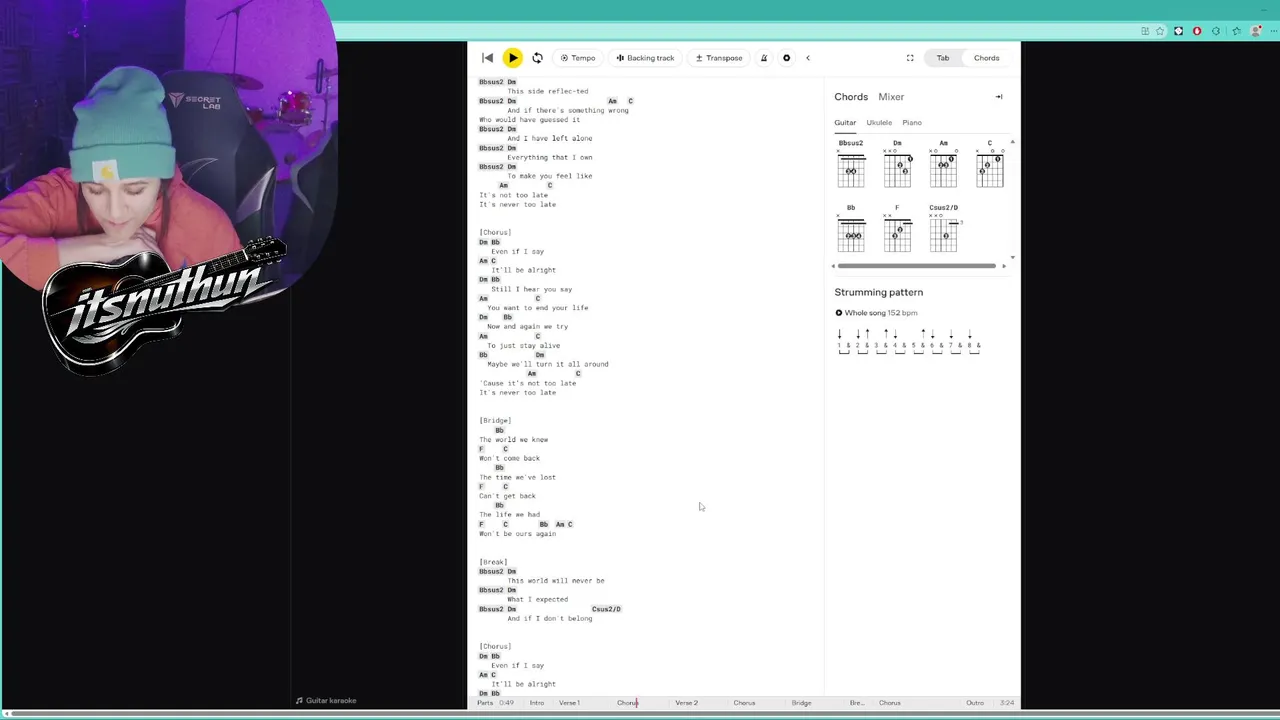Viewport: 1280px width, 720px height.
Task: Select Whole song strumming pattern radio
Action: point(839,313)
